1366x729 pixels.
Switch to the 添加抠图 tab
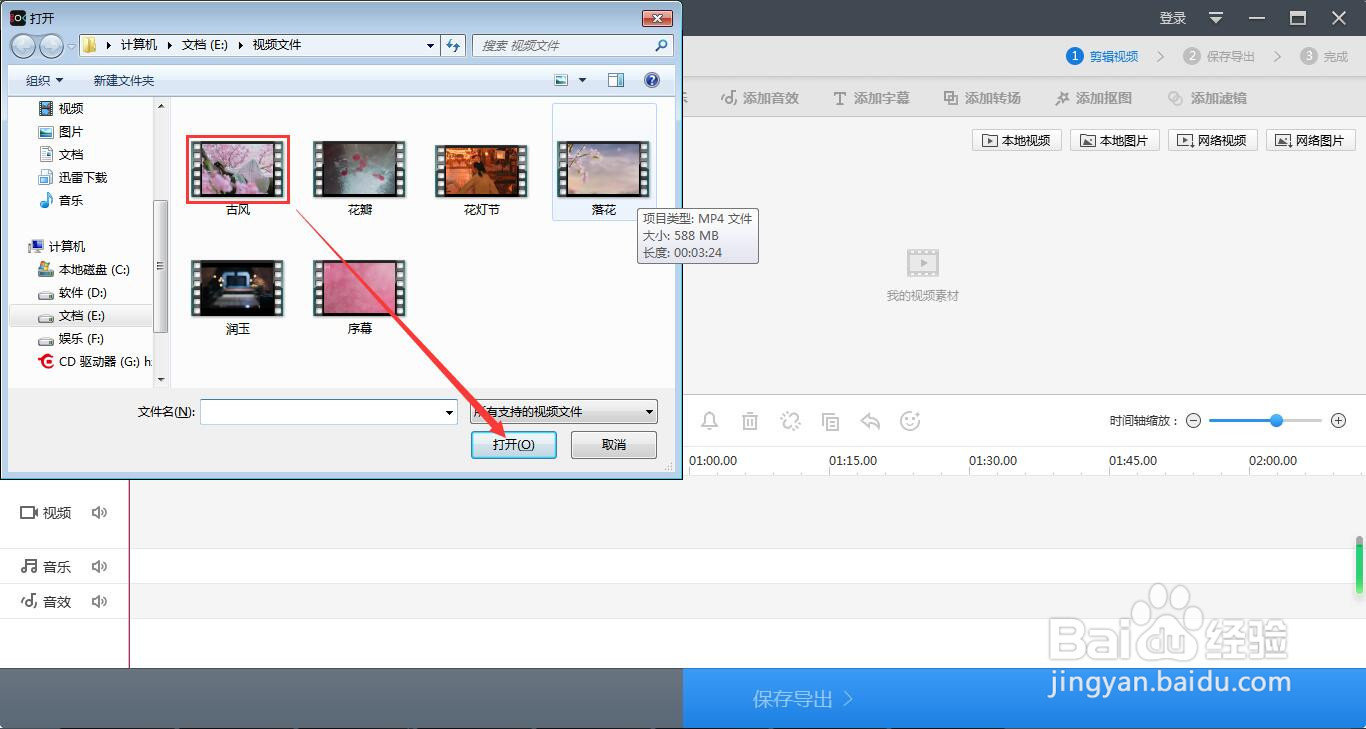tap(1093, 98)
